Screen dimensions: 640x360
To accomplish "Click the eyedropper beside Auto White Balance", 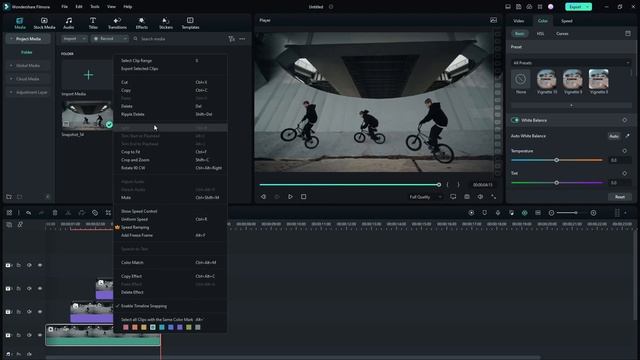I will (627, 136).
